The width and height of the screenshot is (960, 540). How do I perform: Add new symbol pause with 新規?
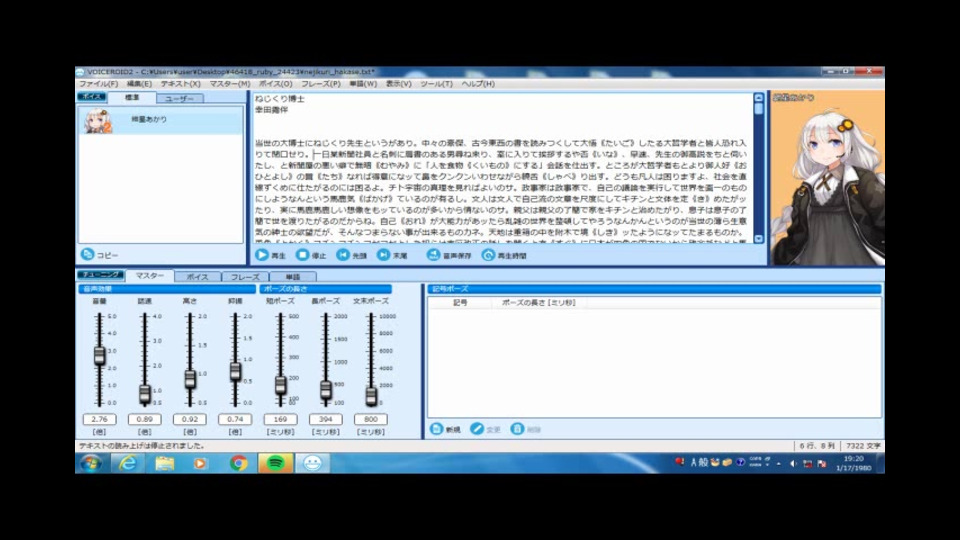click(445, 429)
